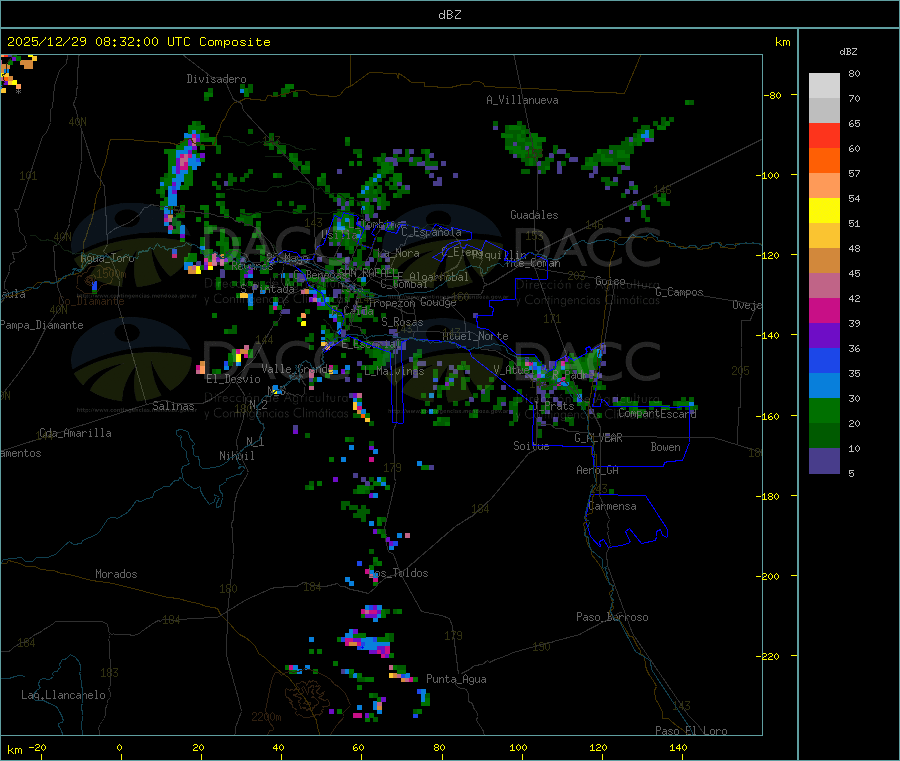The image size is (900, 761).
Task: Click the Atuel_Norte label
Action: (475, 336)
